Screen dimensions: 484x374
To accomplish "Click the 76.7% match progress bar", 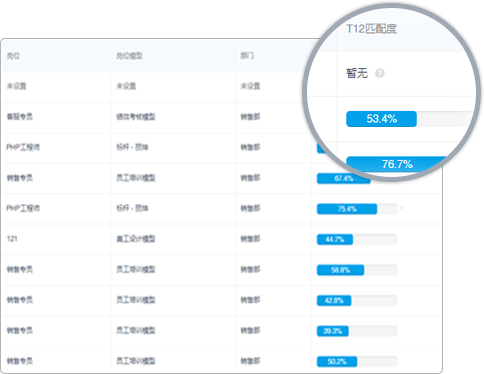I will 397,164.
